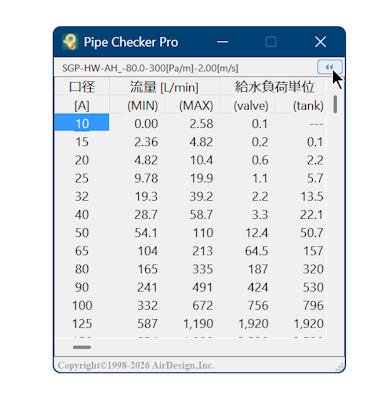Click MAX flow value 2.58
Screen dimensions: 391x403
click(x=201, y=124)
